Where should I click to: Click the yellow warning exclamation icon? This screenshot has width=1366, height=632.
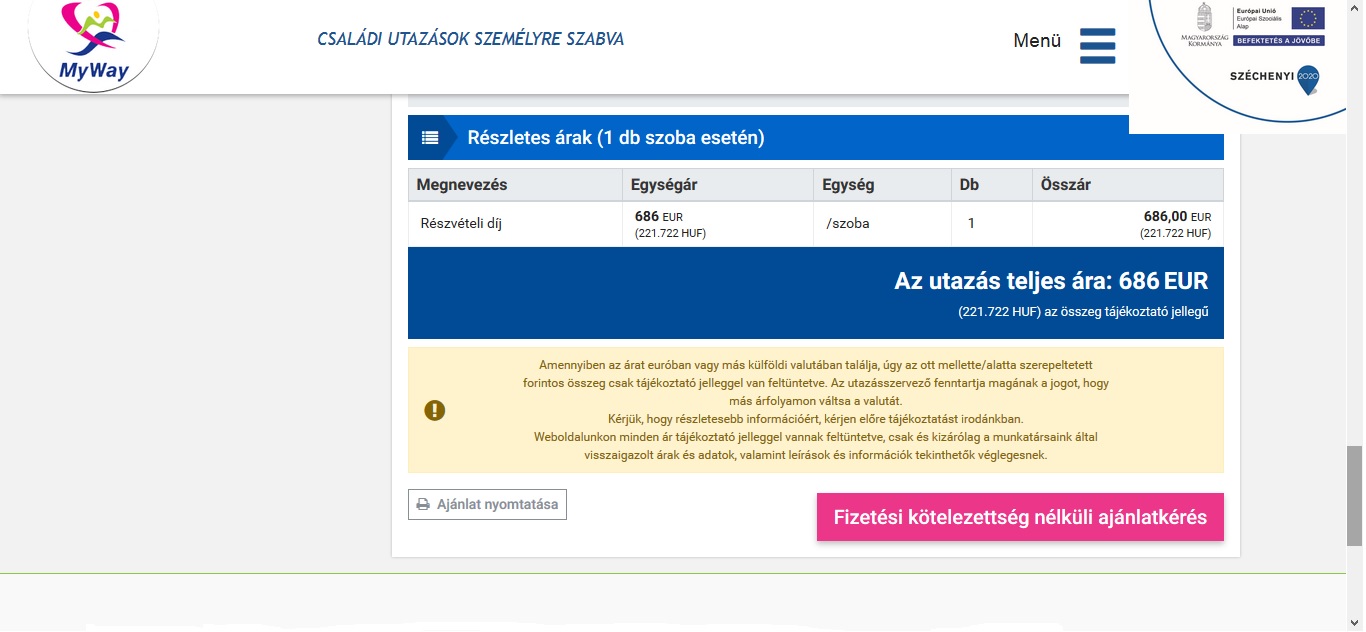tap(435, 410)
